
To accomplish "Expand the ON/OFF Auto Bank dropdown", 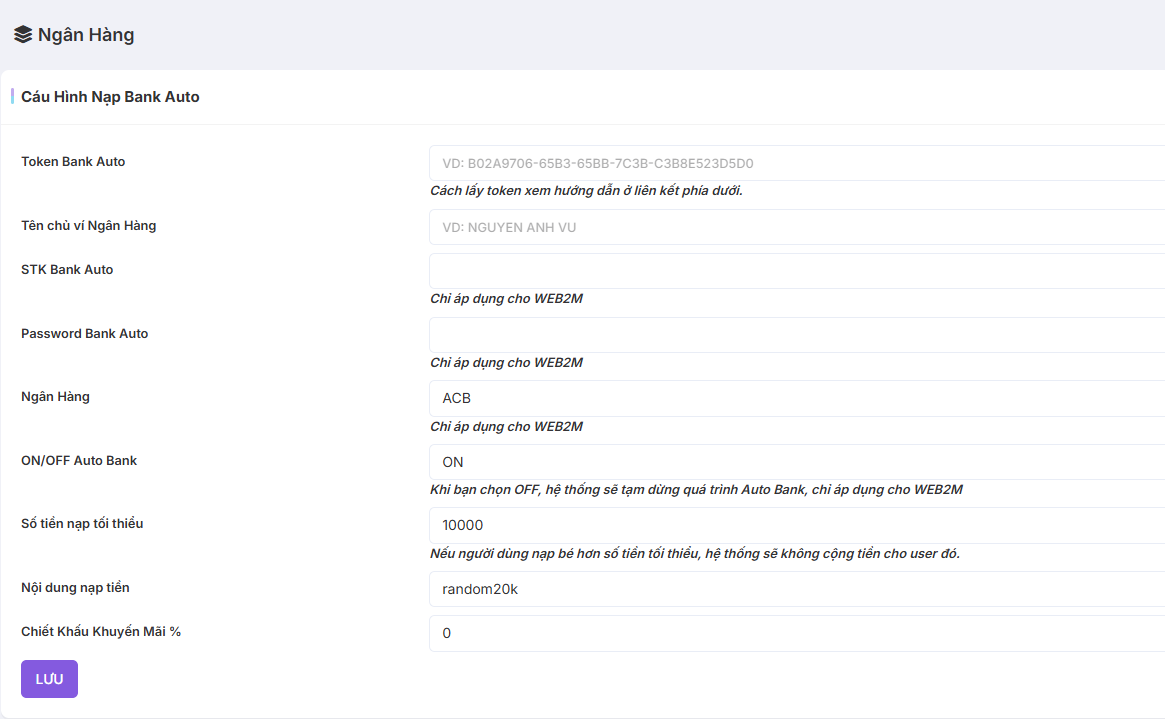I will point(796,462).
